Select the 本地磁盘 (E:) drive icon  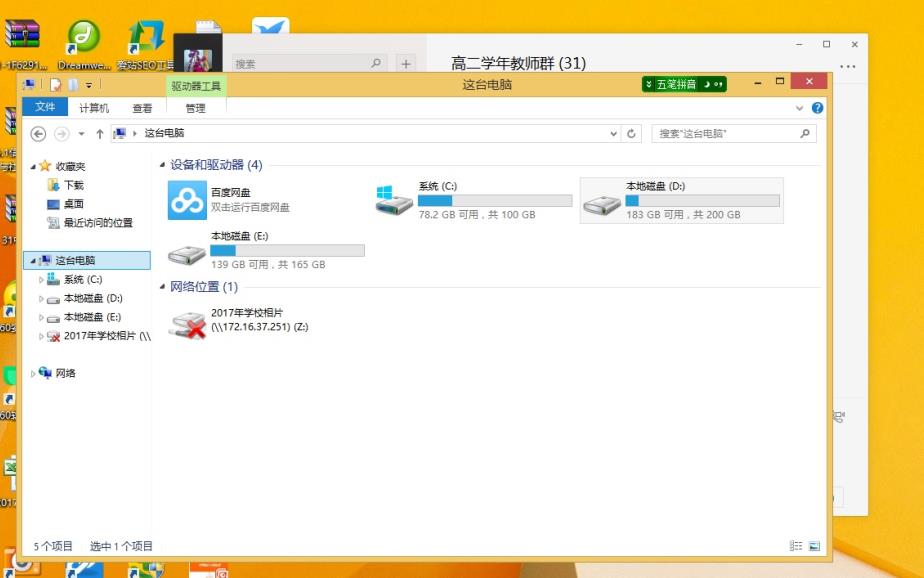(187, 250)
